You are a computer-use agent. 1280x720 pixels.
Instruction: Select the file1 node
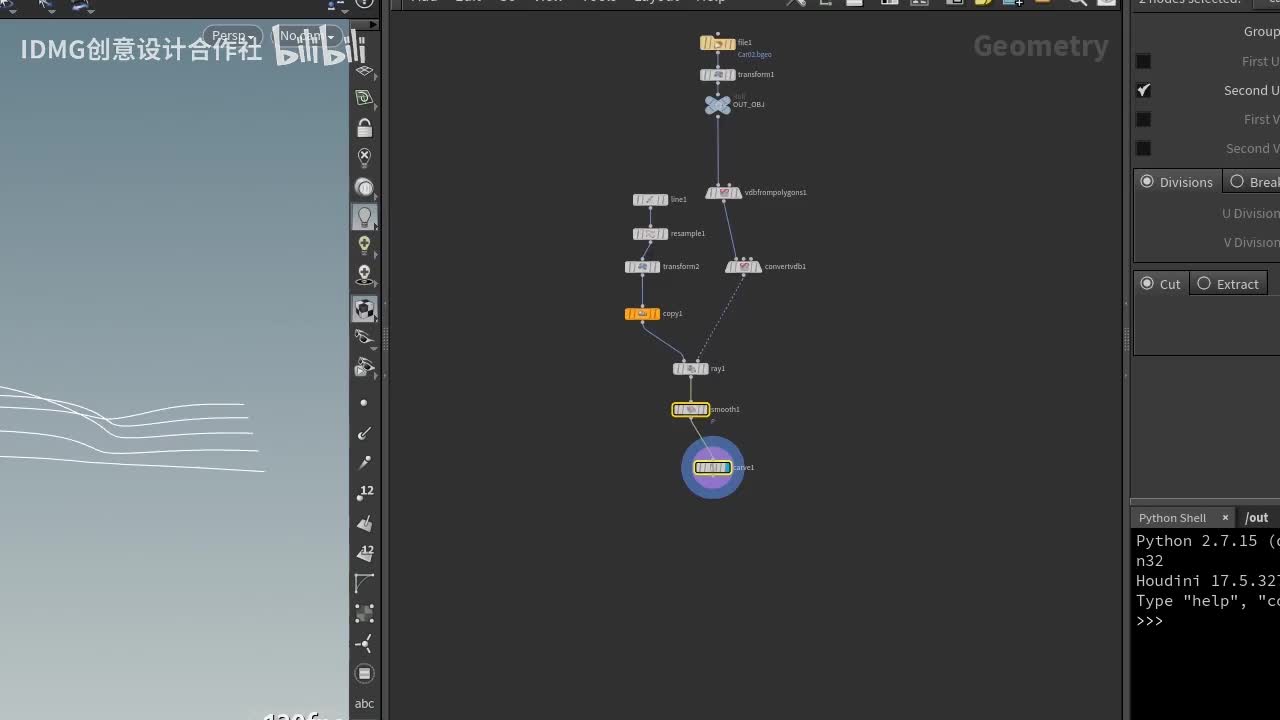pyautogui.click(x=718, y=43)
